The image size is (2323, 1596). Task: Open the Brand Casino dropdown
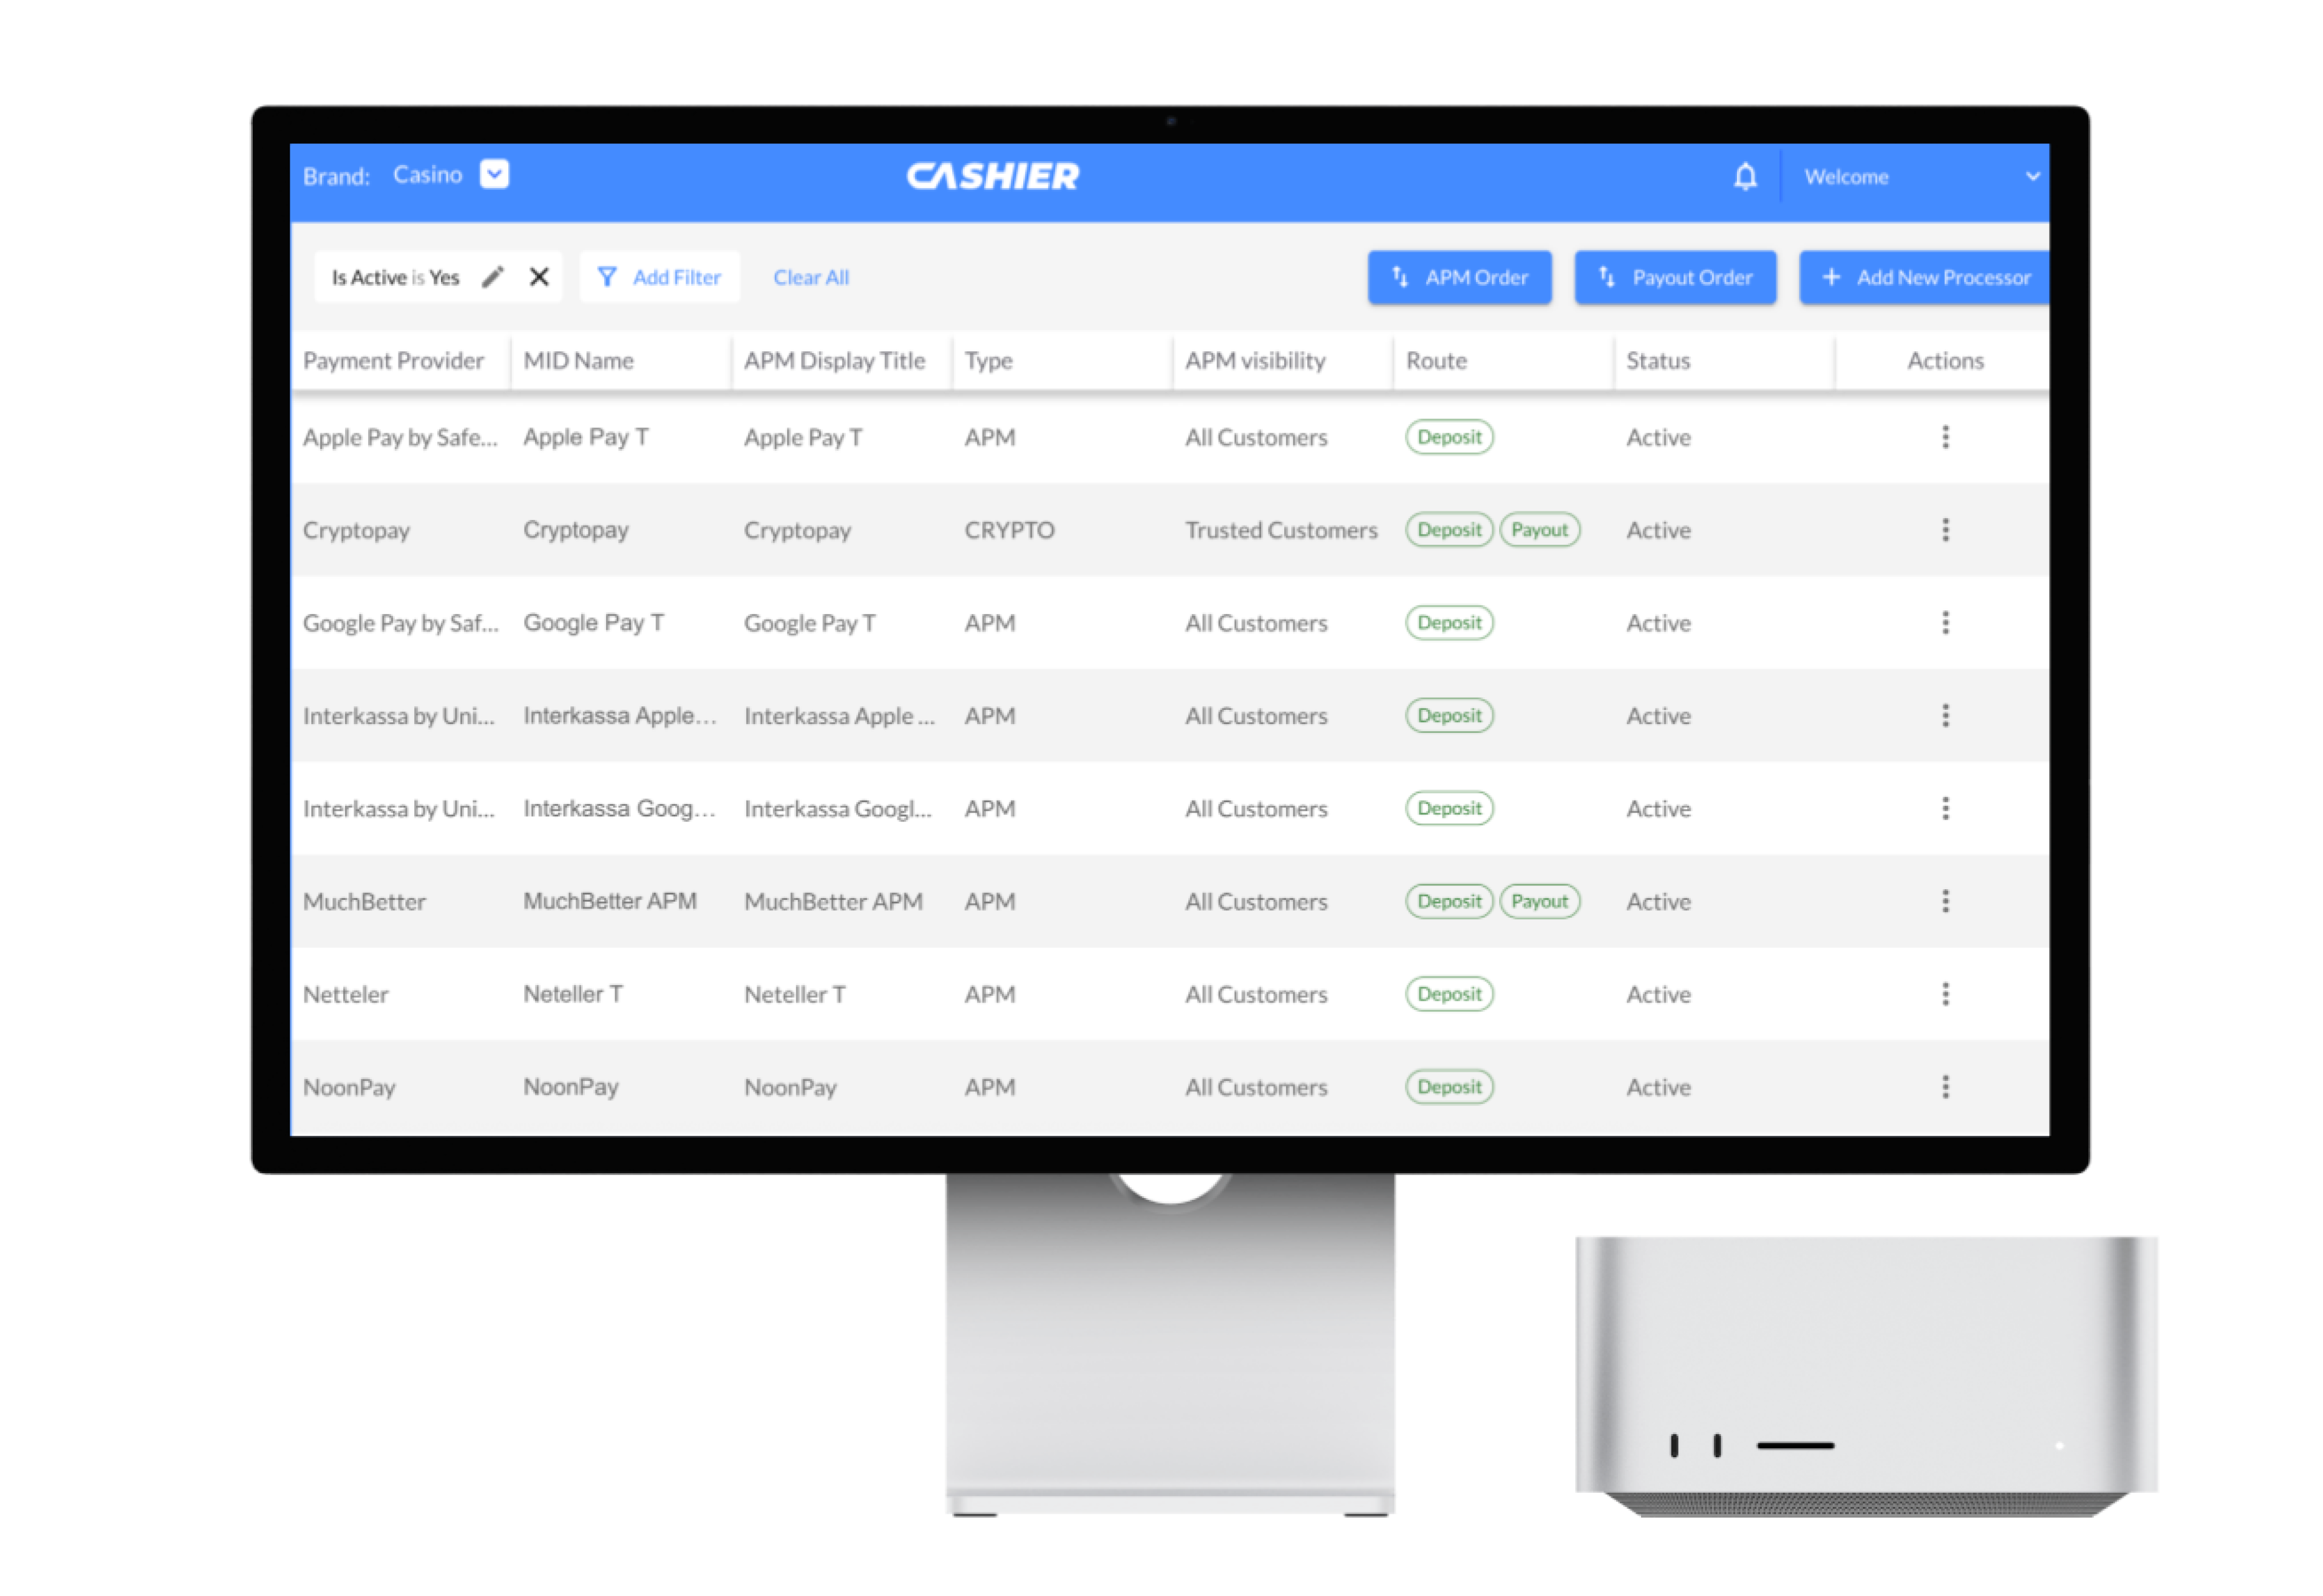494,174
